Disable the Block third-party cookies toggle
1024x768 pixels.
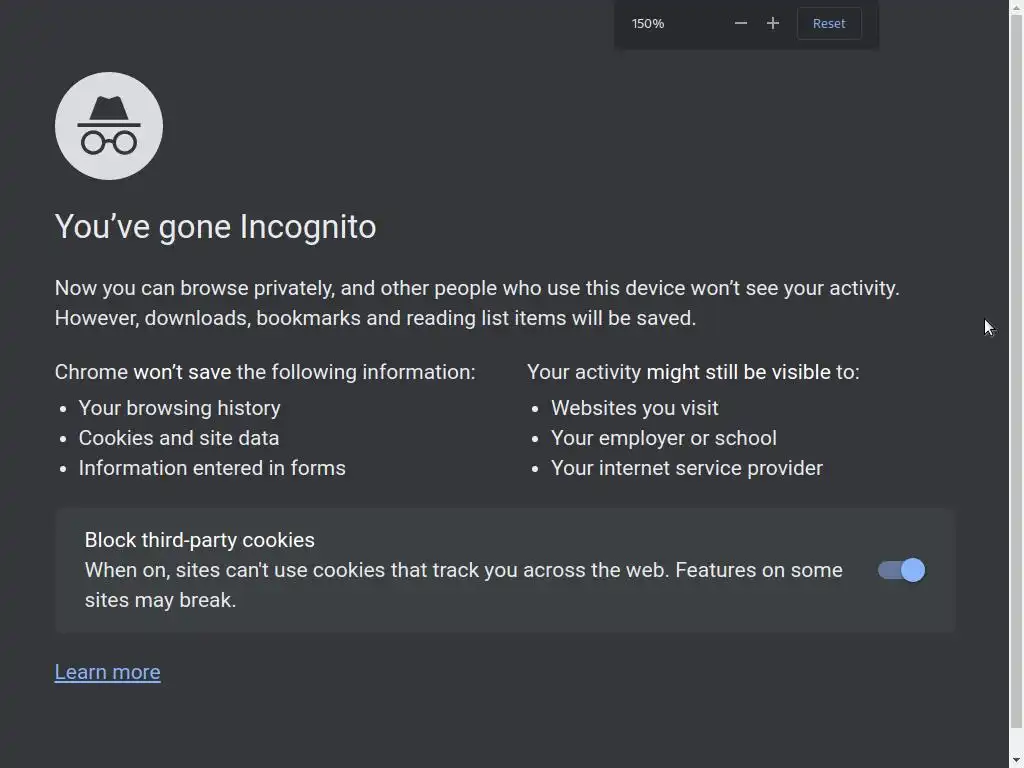point(902,570)
